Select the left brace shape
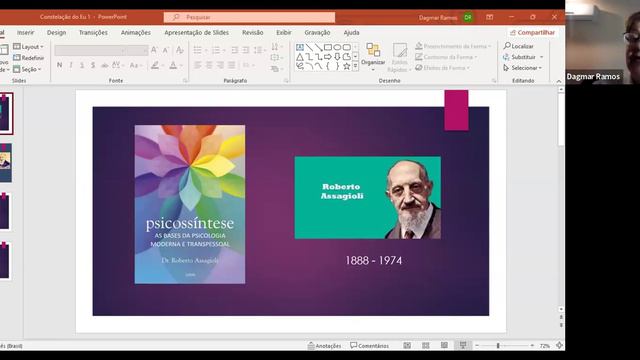640x360 pixels. (x=328, y=66)
